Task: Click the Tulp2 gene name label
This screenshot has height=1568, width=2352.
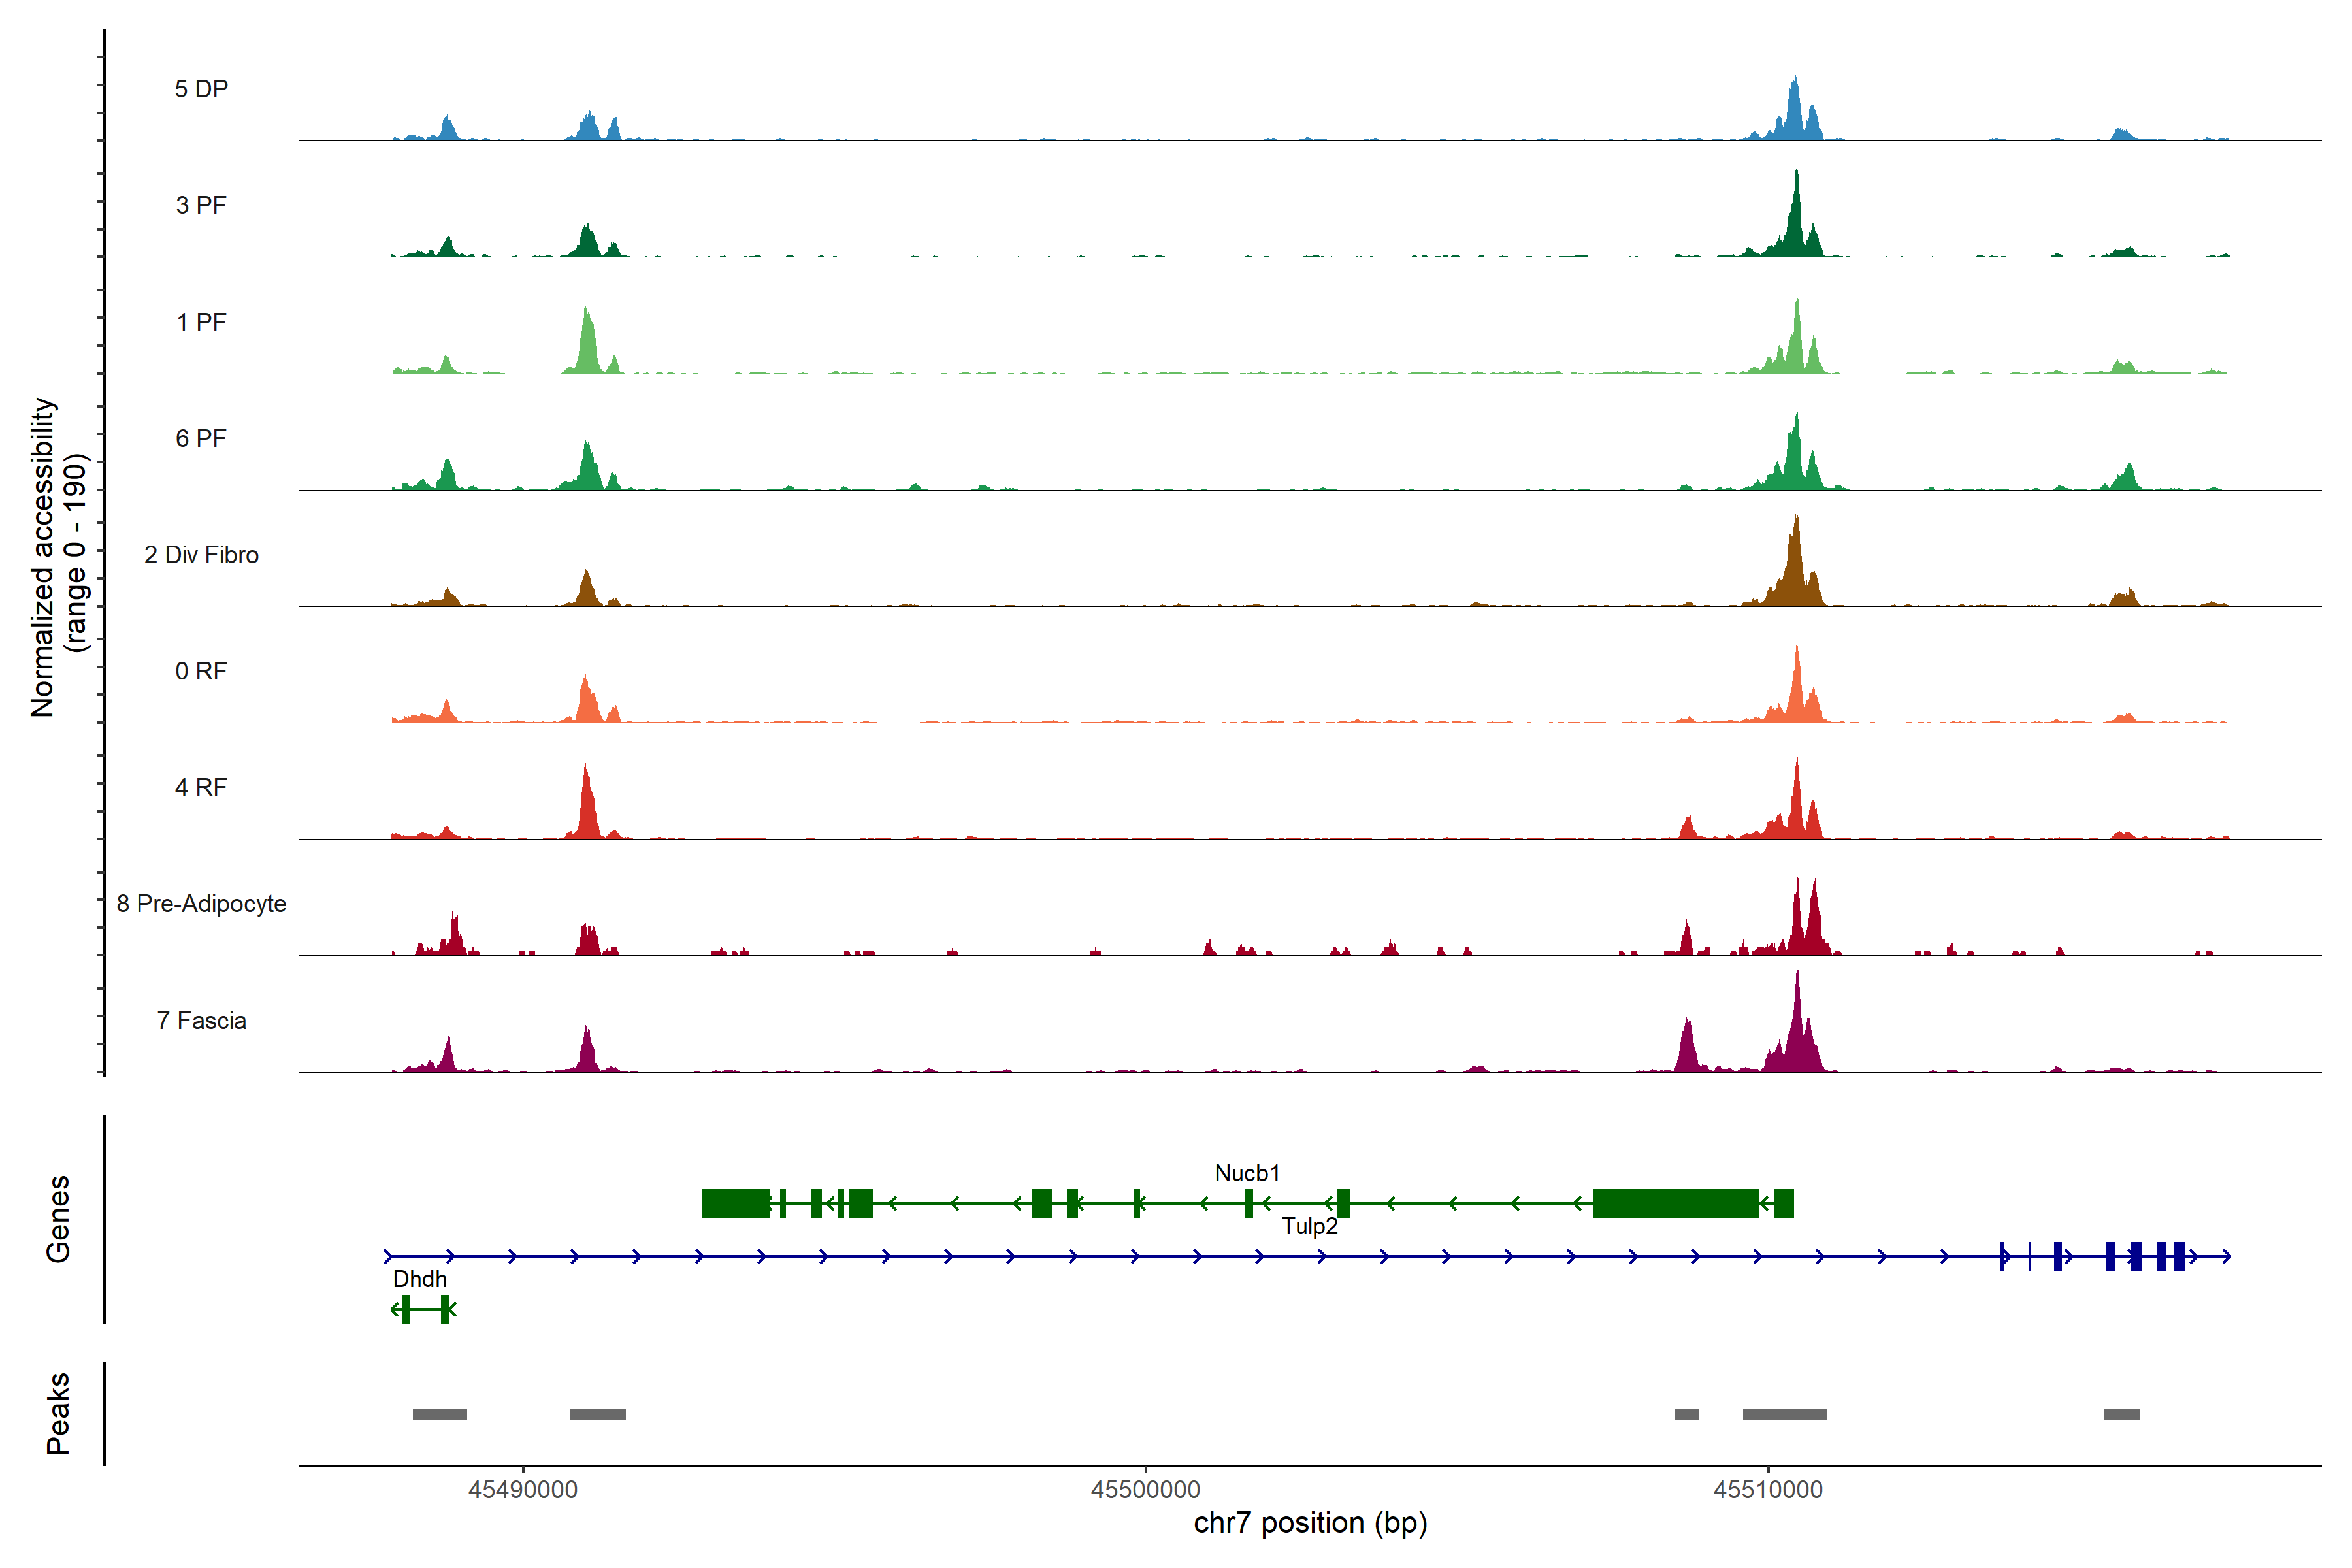Action: pyautogui.click(x=1309, y=1226)
